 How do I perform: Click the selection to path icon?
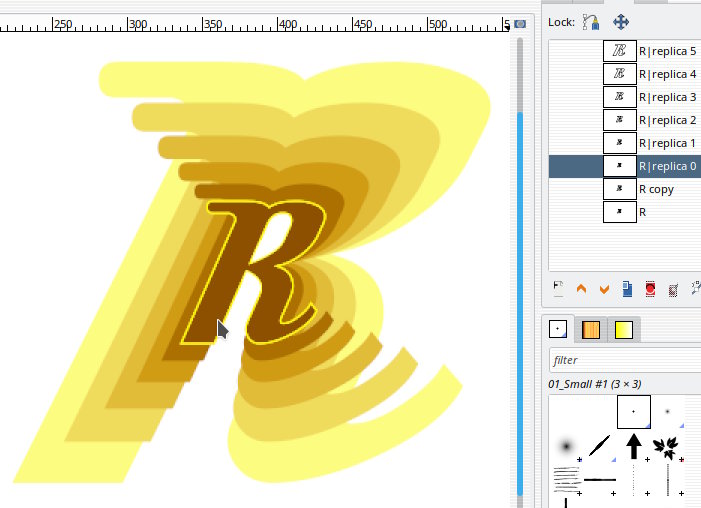click(673, 289)
